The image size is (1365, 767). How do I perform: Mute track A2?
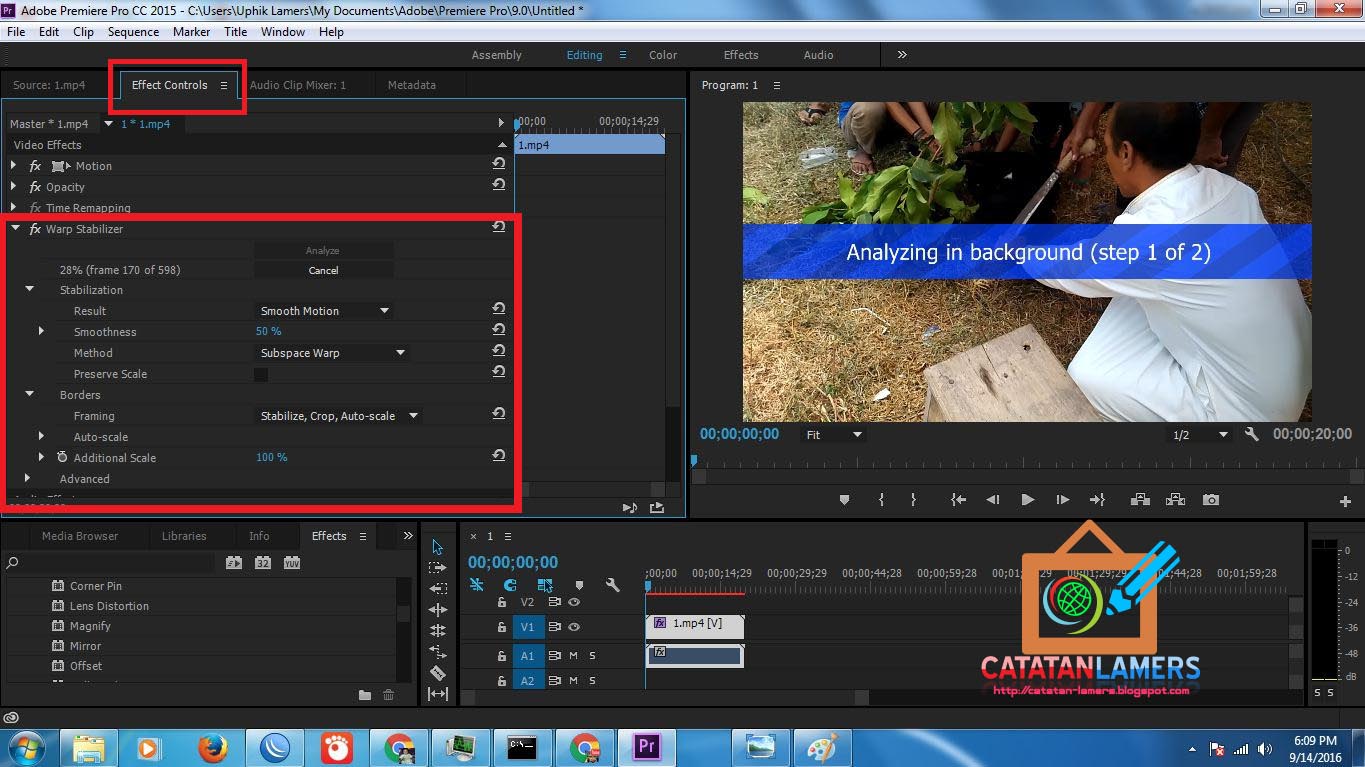(574, 681)
